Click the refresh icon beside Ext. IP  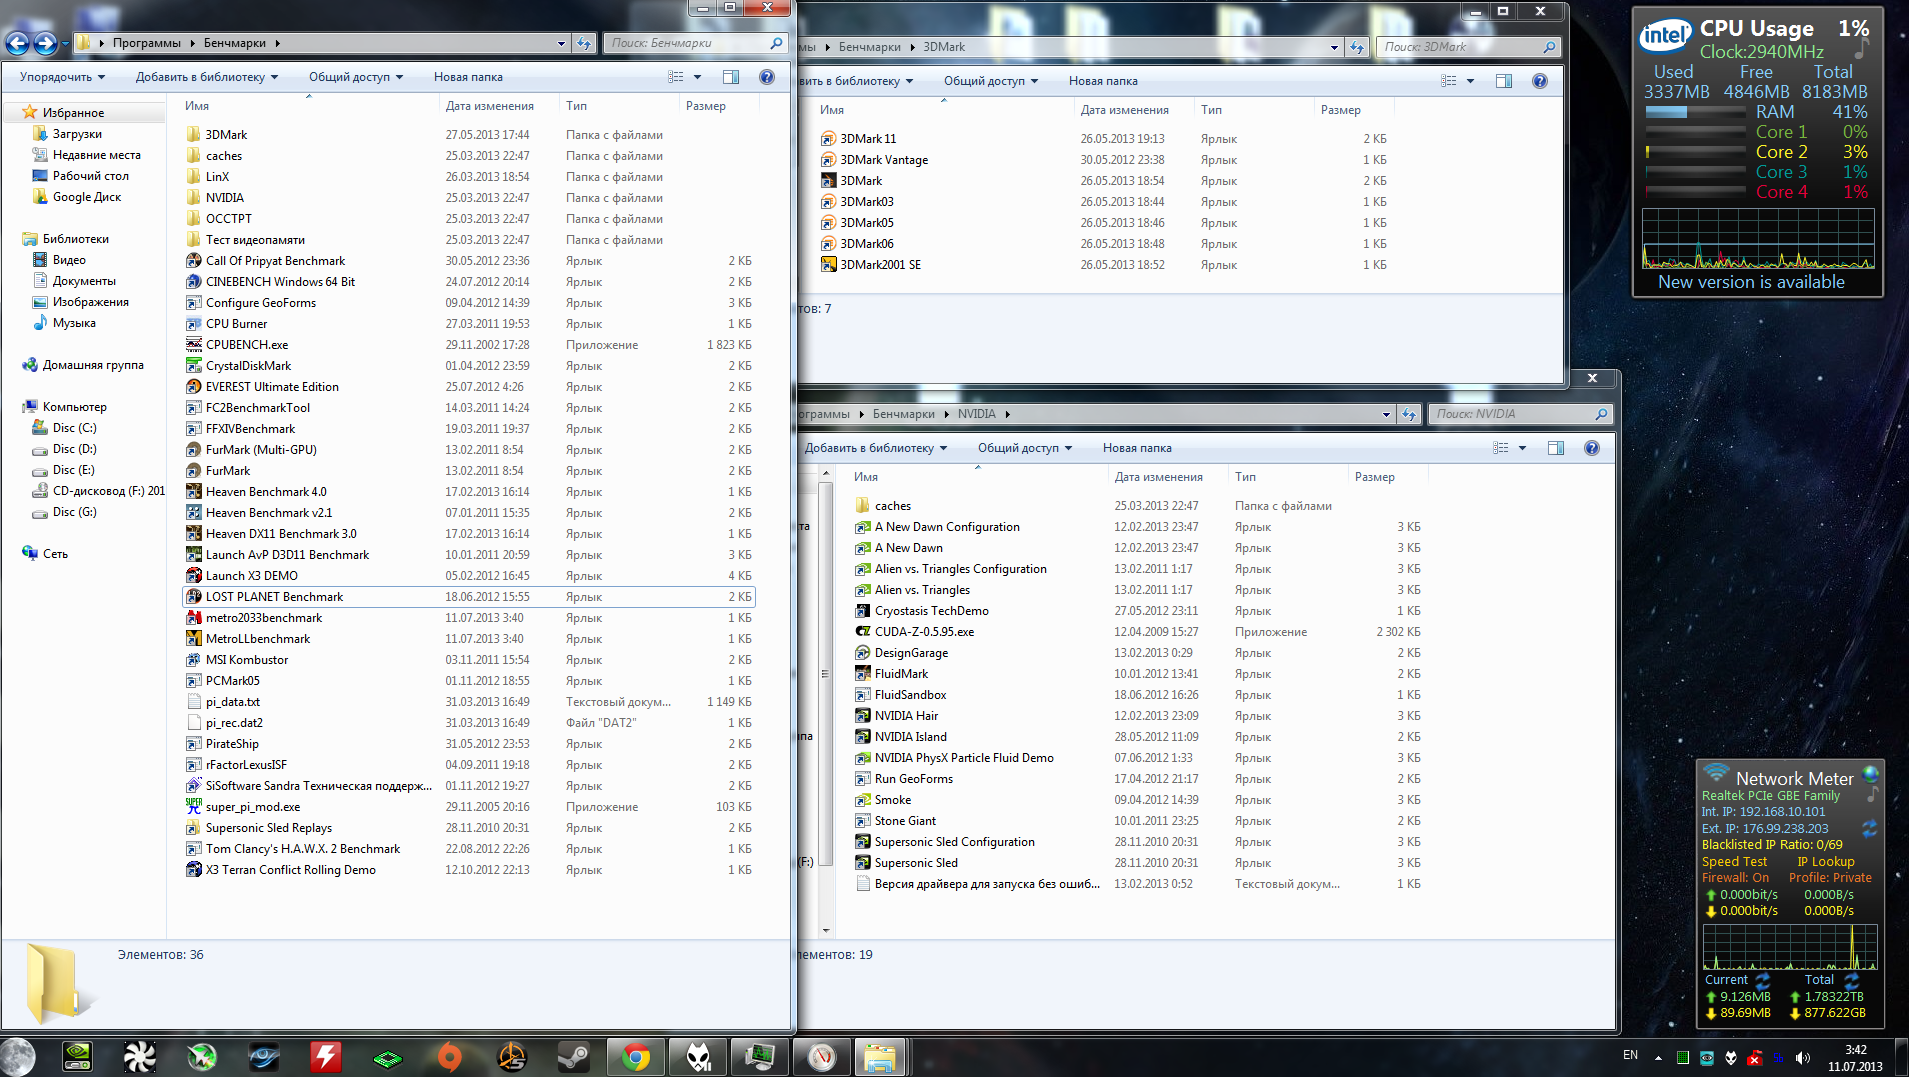pyautogui.click(x=1869, y=828)
